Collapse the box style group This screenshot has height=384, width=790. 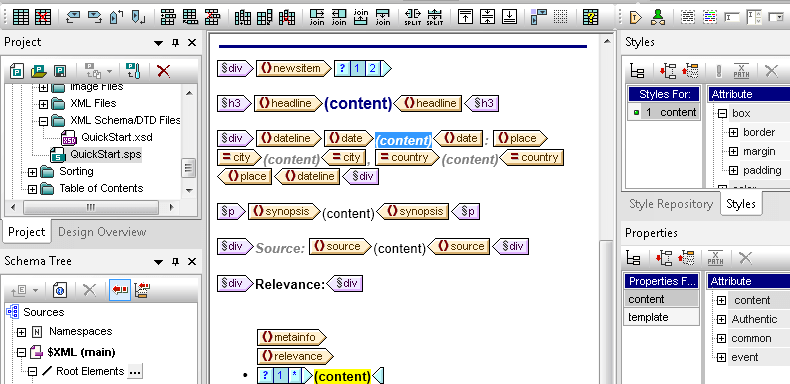(722, 113)
